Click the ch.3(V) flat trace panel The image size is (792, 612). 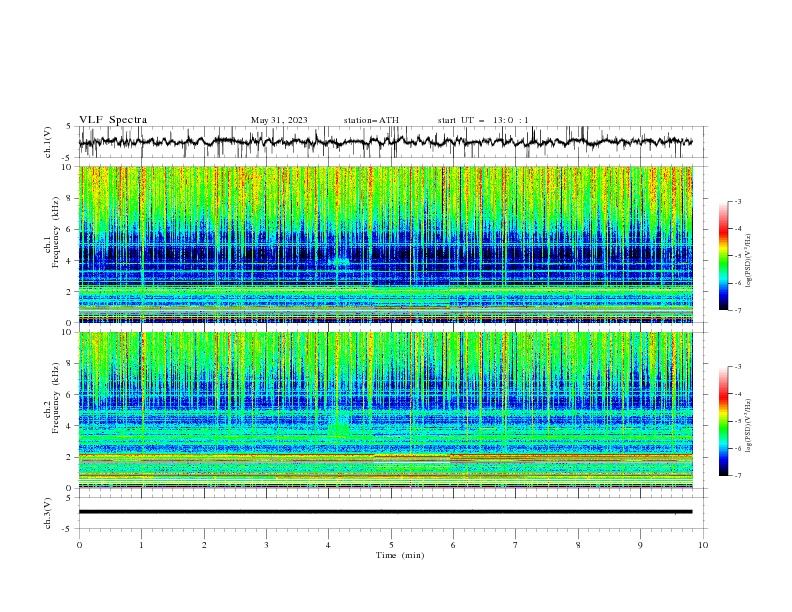tap(392, 513)
